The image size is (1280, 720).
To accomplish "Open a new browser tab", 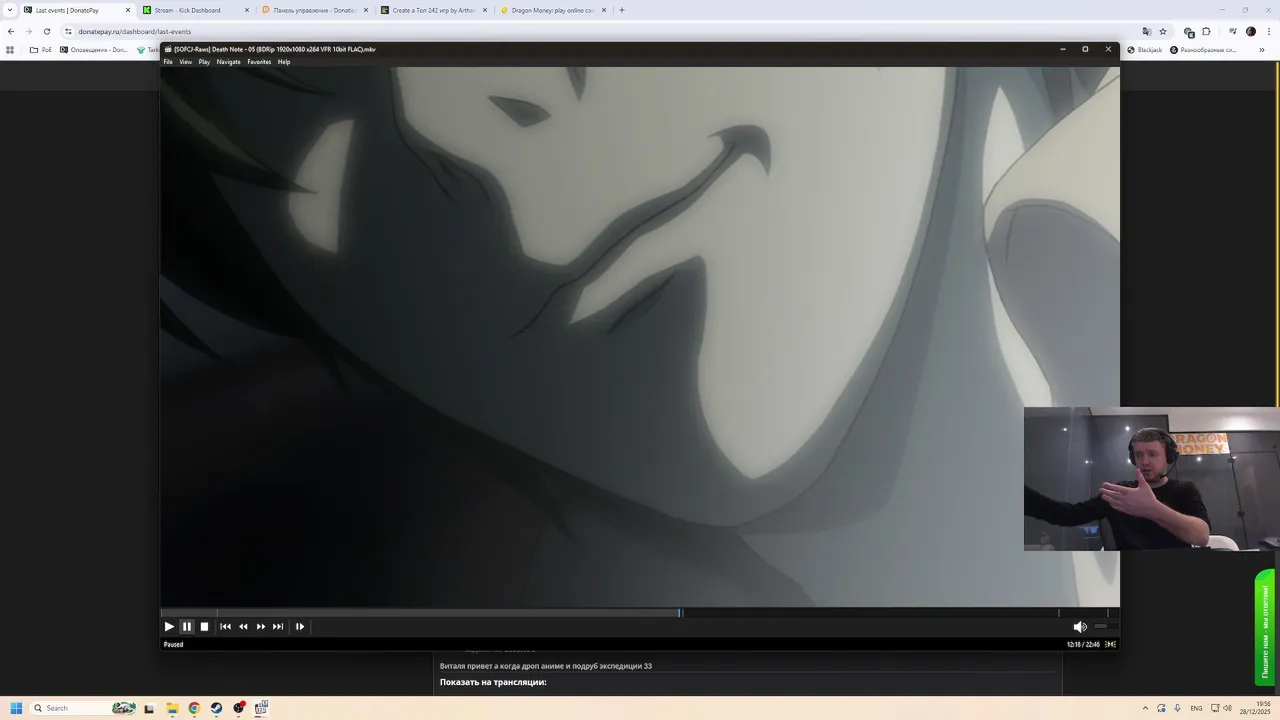I will pos(622,10).
